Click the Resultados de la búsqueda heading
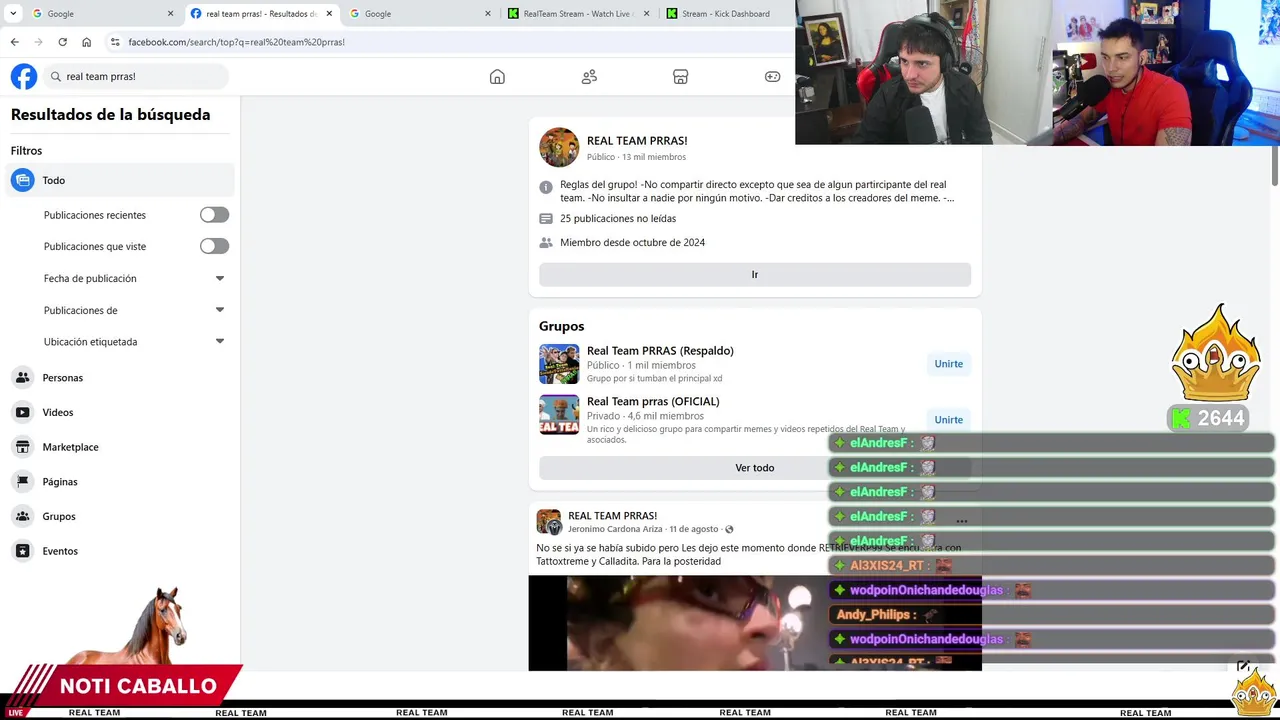The image size is (1280, 720). pyautogui.click(x=110, y=115)
